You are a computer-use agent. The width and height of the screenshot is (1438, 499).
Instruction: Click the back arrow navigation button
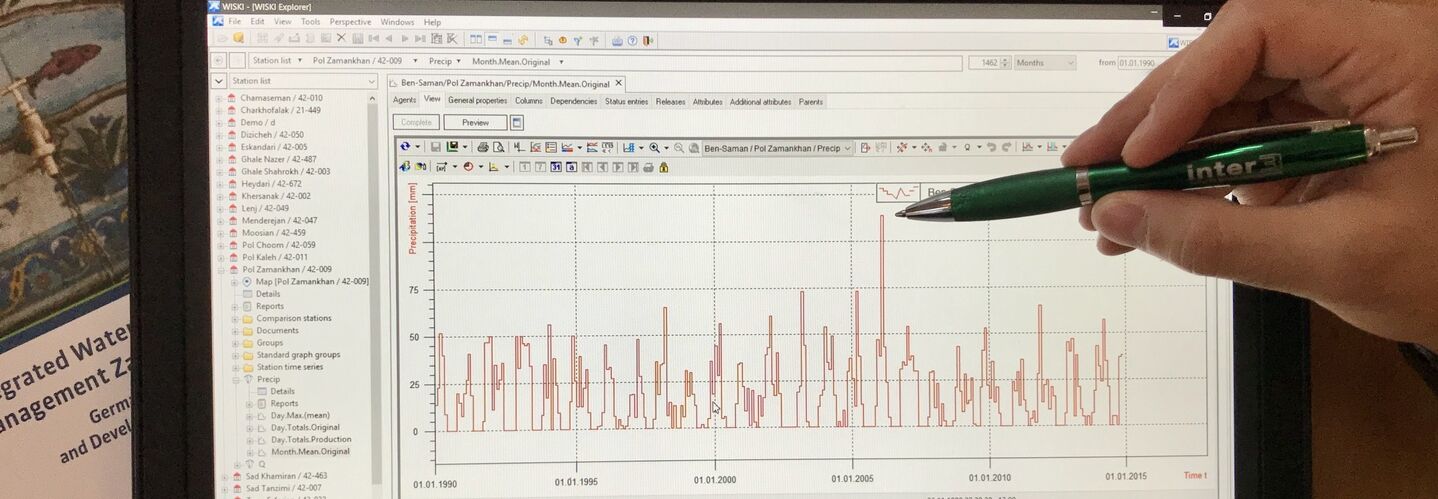click(x=220, y=61)
